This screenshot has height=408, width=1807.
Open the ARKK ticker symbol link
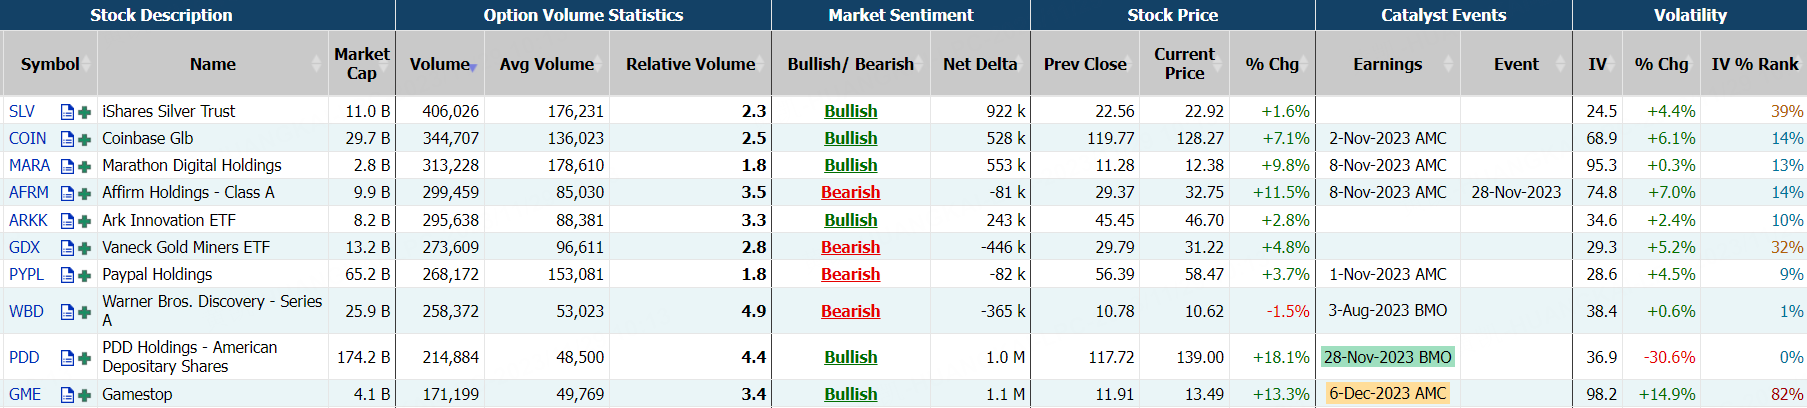28,221
